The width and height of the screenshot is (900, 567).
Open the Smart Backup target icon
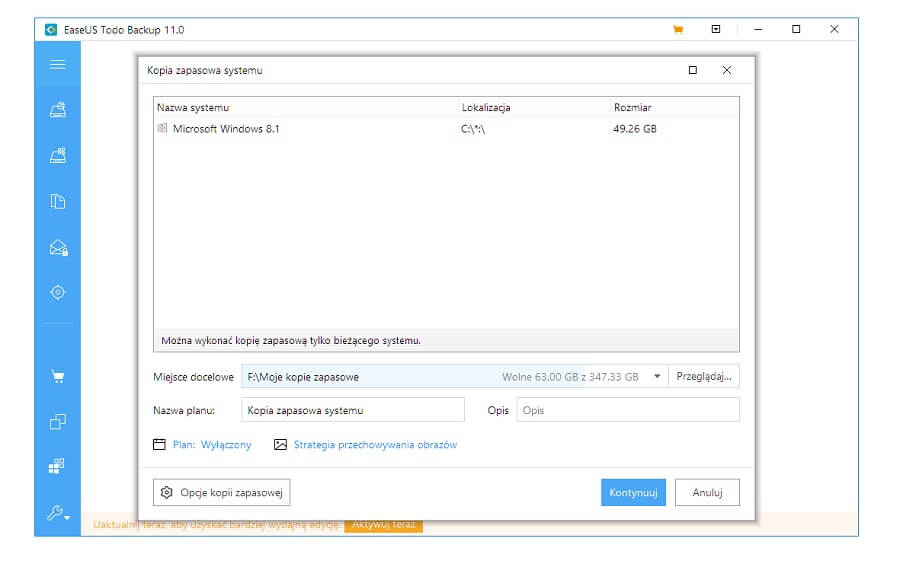tap(57, 292)
